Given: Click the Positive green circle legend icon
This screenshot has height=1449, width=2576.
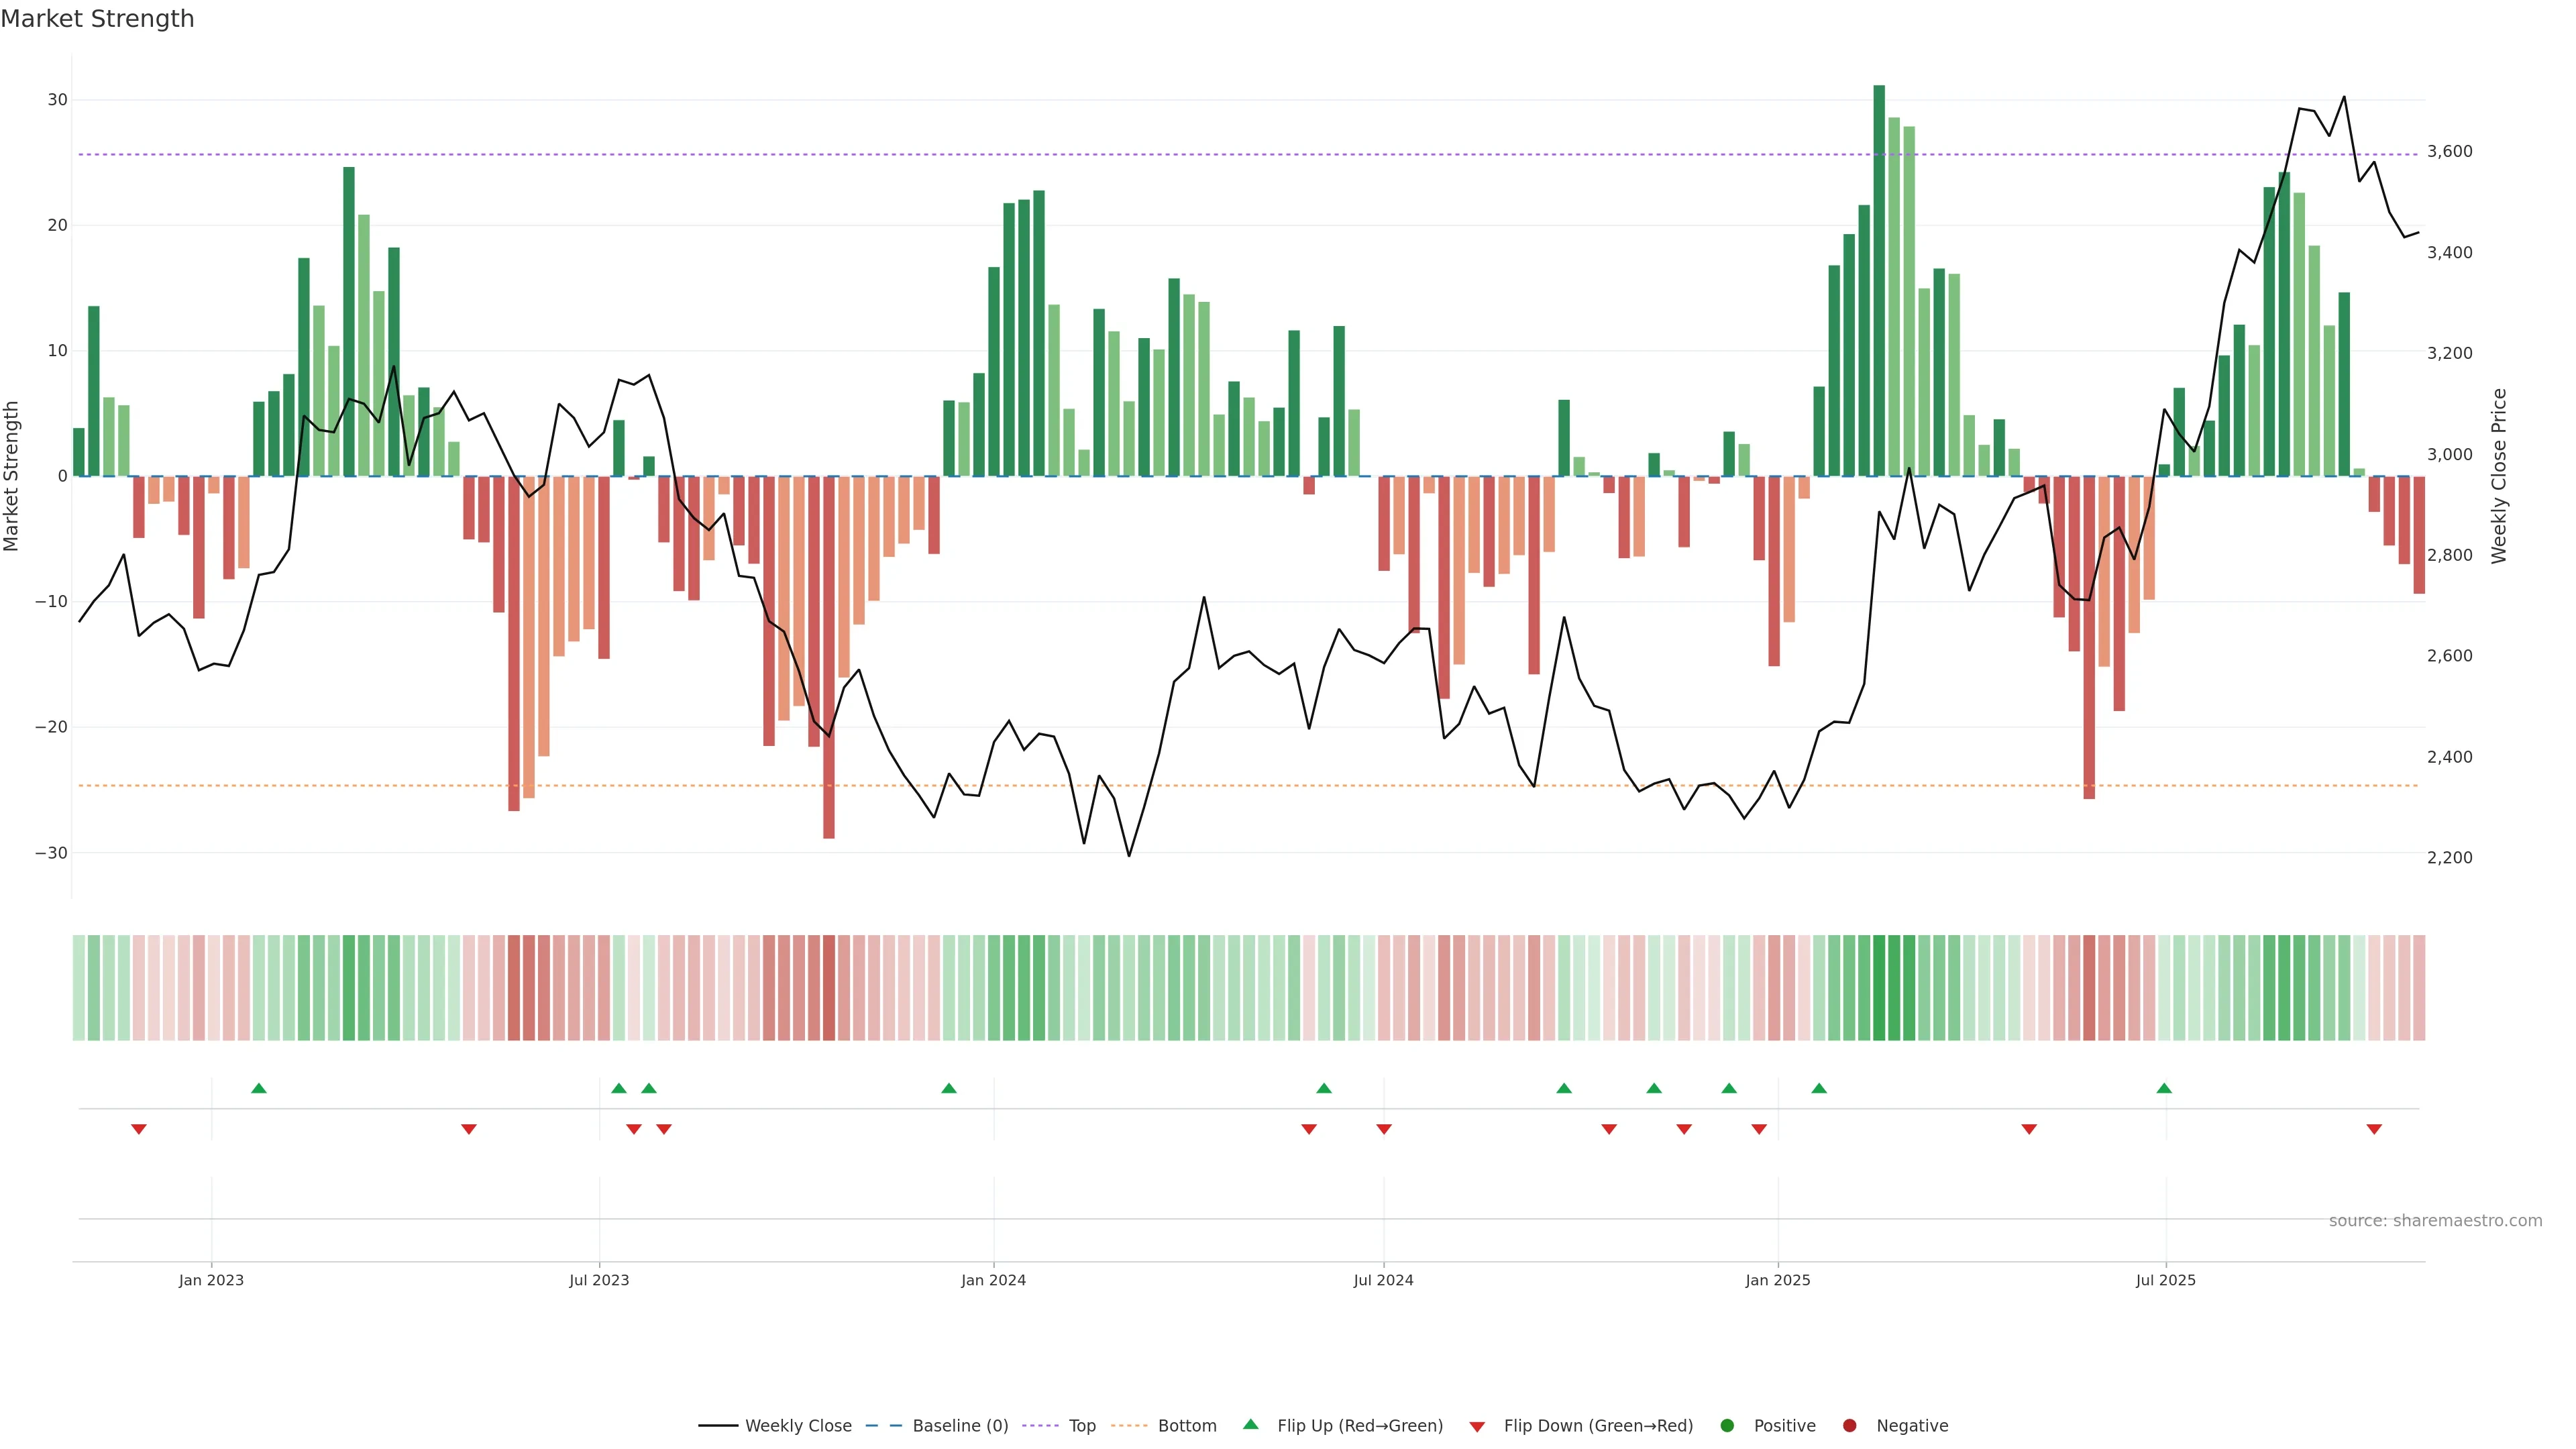Looking at the screenshot, I should 1727,1425.
